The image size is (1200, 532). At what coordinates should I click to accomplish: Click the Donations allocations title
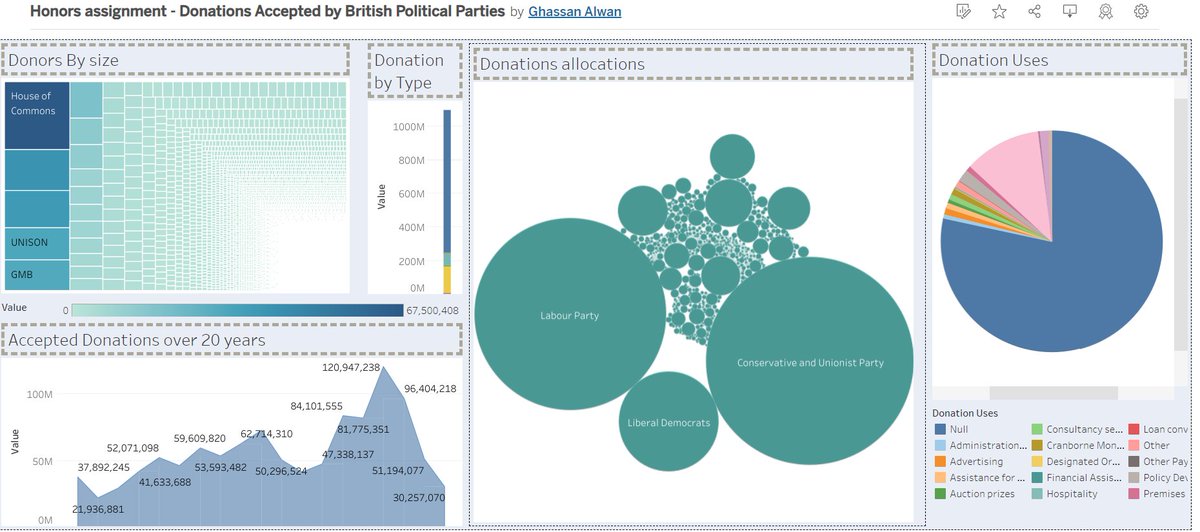coord(562,64)
